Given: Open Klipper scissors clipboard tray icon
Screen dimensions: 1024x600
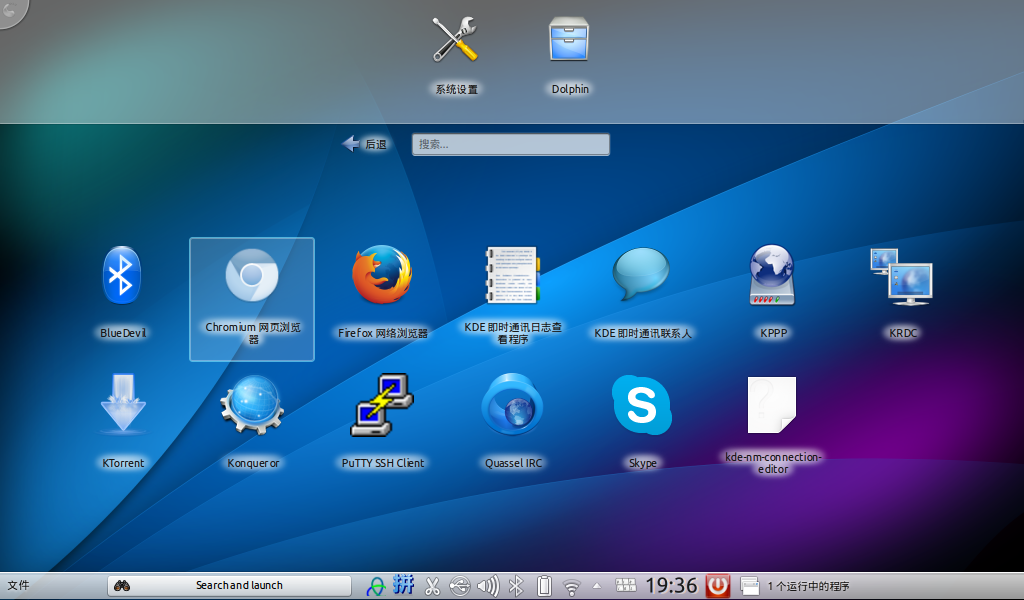Looking at the screenshot, I should (x=432, y=586).
